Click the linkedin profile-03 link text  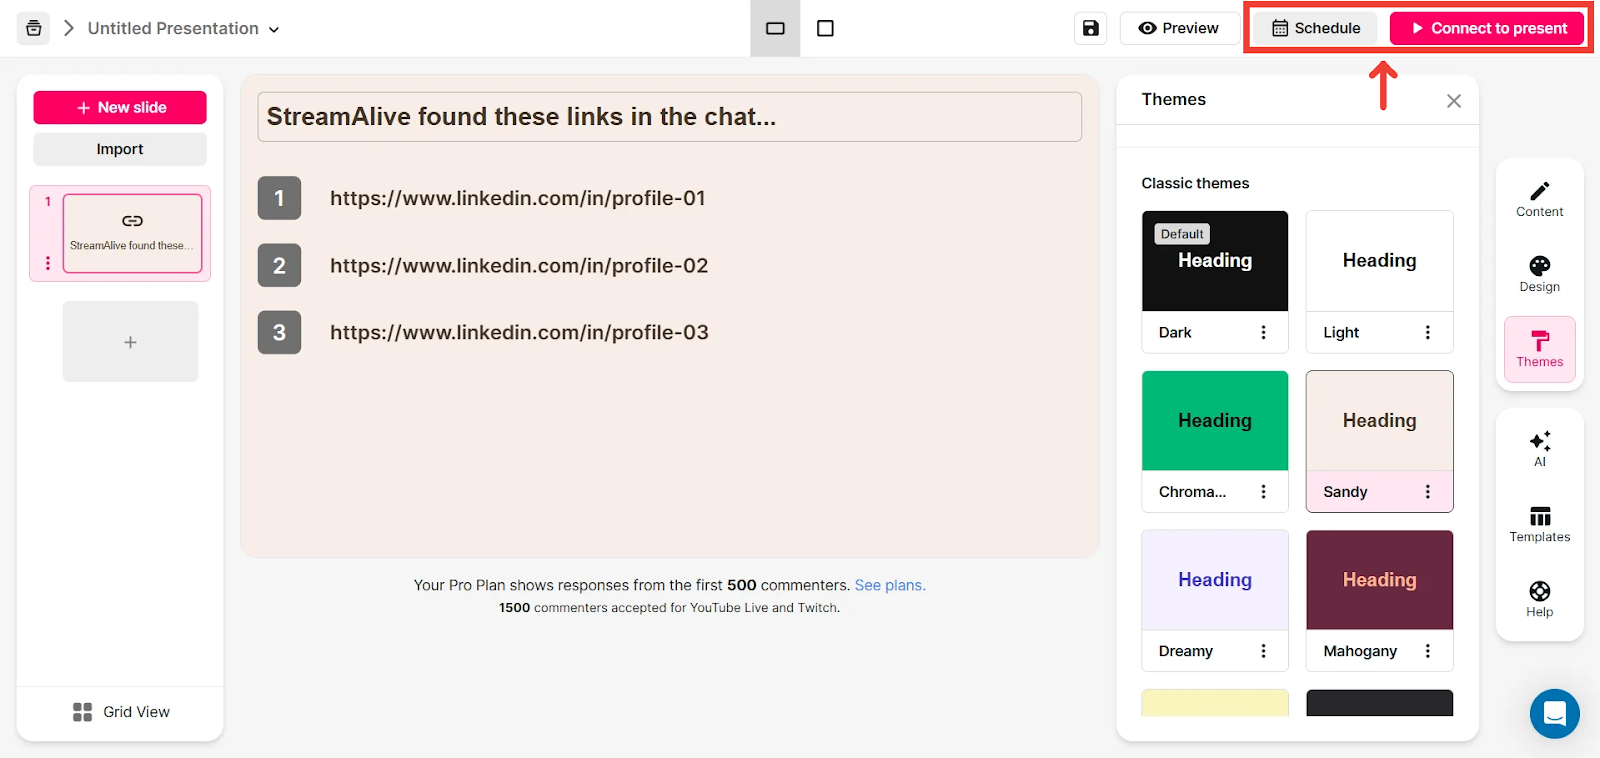pos(519,332)
